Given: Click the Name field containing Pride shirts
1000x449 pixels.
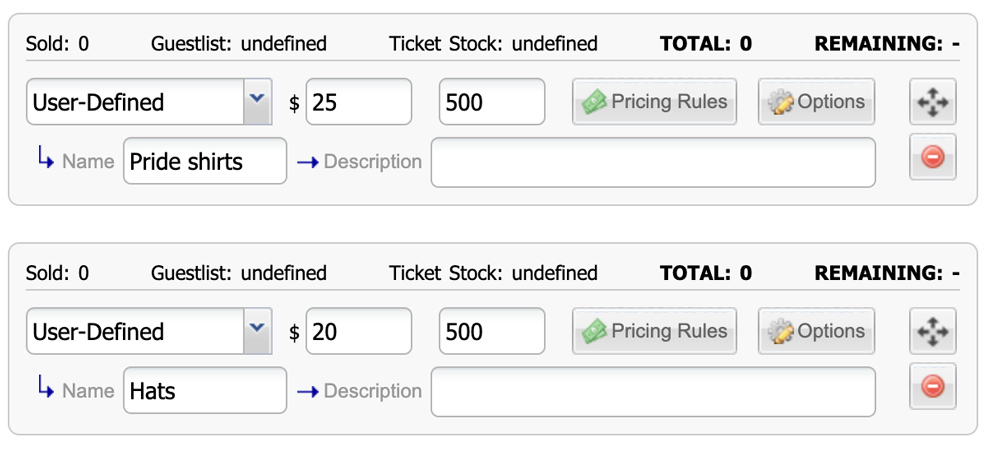Looking at the screenshot, I should pyautogui.click(x=205, y=161).
